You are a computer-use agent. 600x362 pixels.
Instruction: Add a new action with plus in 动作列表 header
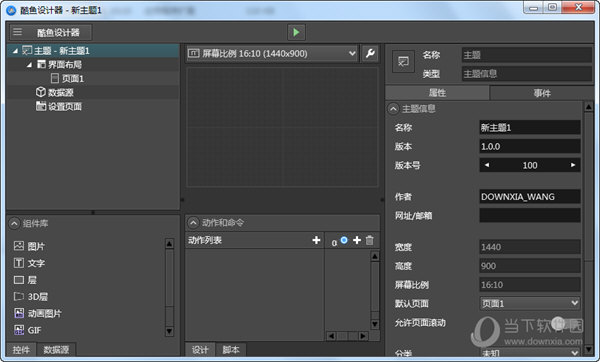[316, 240]
